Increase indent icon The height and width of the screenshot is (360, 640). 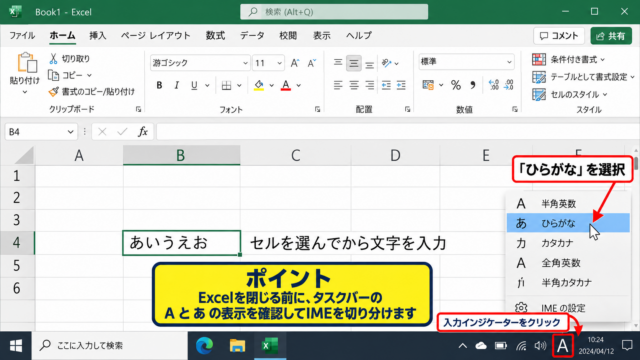point(402,85)
